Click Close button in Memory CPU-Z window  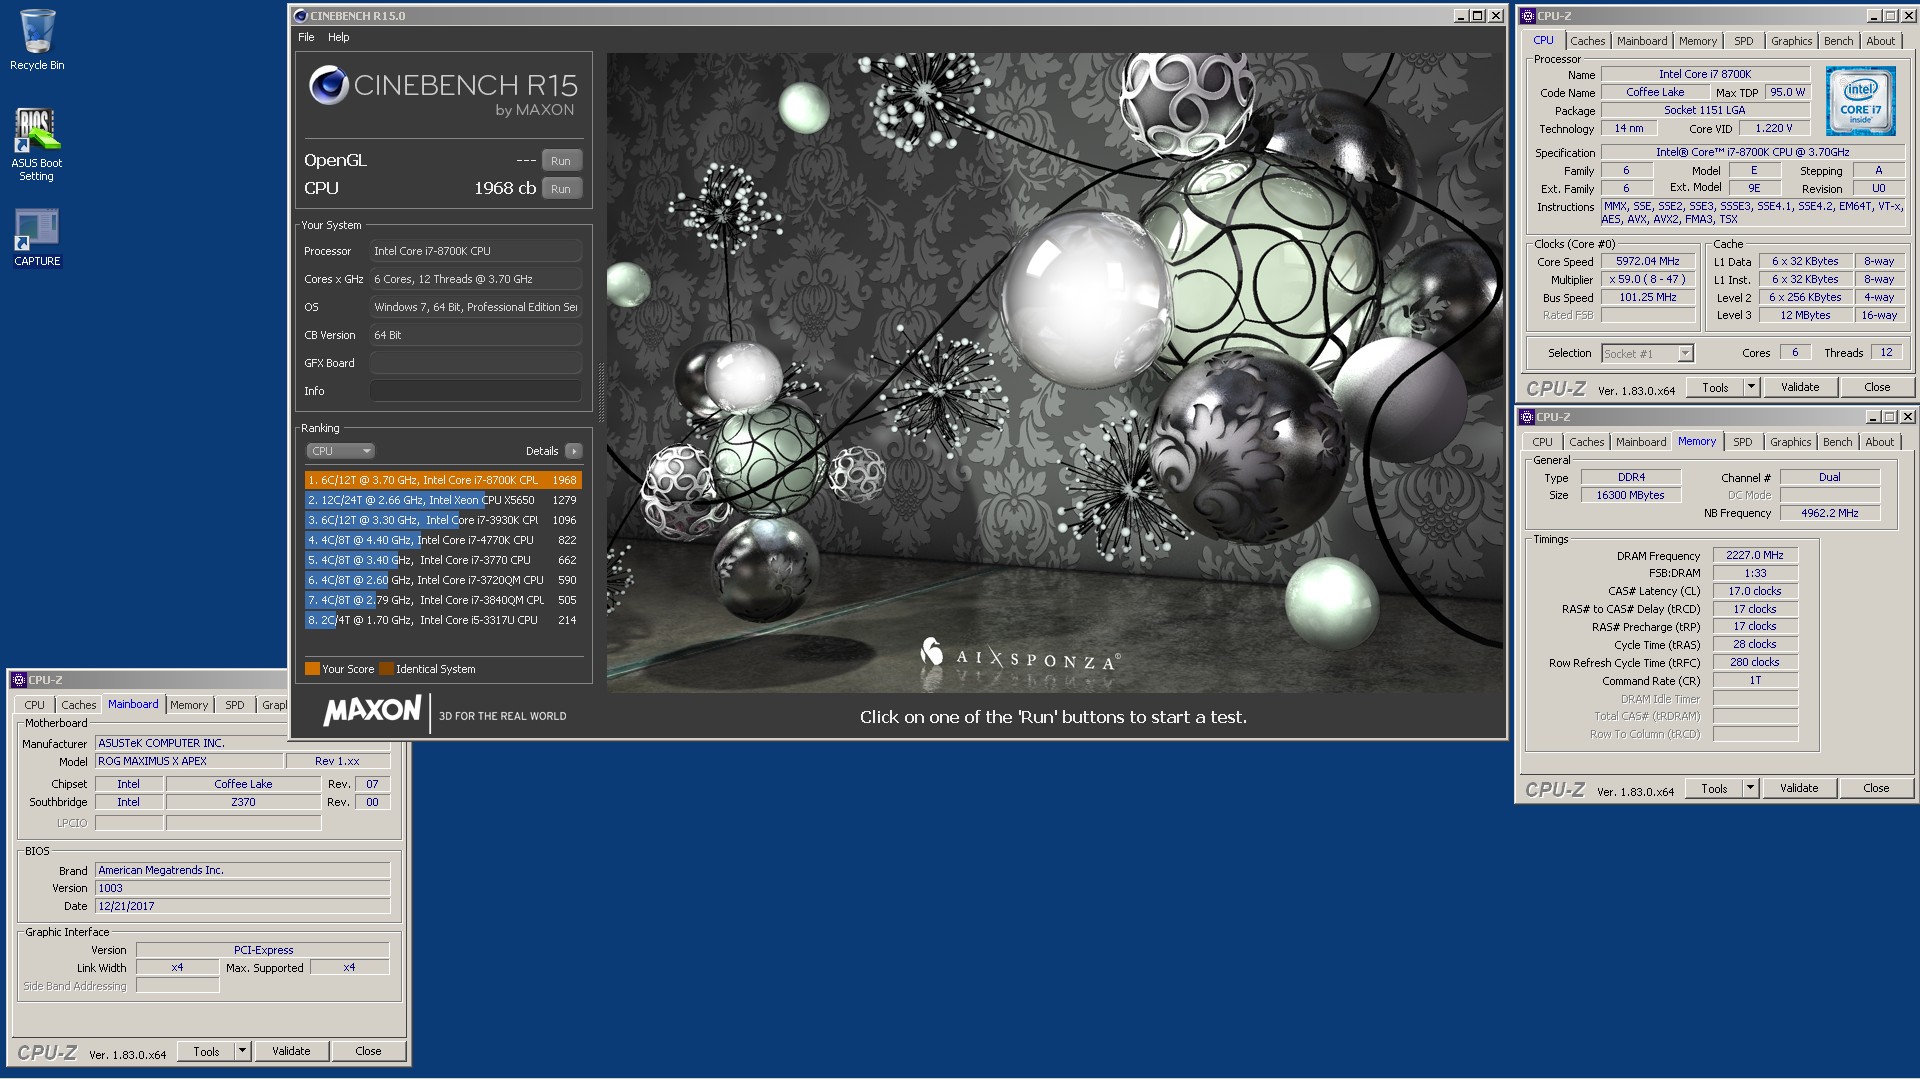1876,788
